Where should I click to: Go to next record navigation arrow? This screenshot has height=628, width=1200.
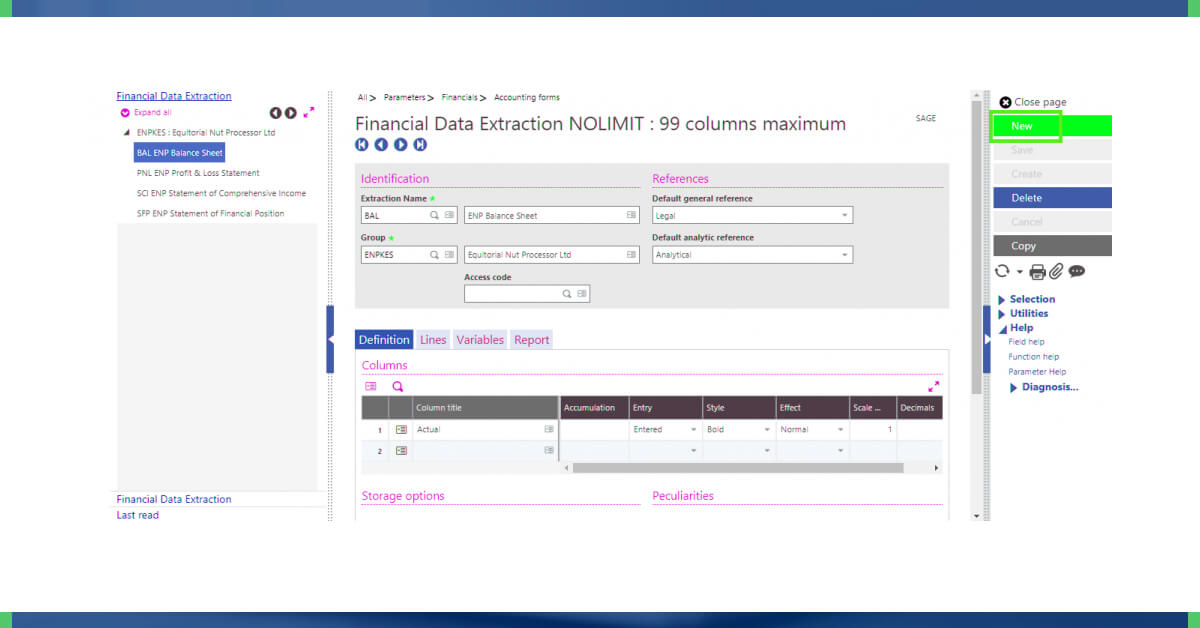click(400, 145)
